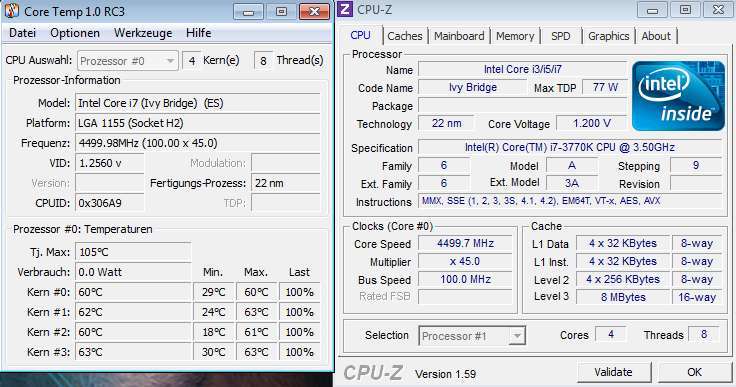The height and width of the screenshot is (387, 736).
Task: Click the Level 3 value 8 MBytes
Action: coord(622,297)
